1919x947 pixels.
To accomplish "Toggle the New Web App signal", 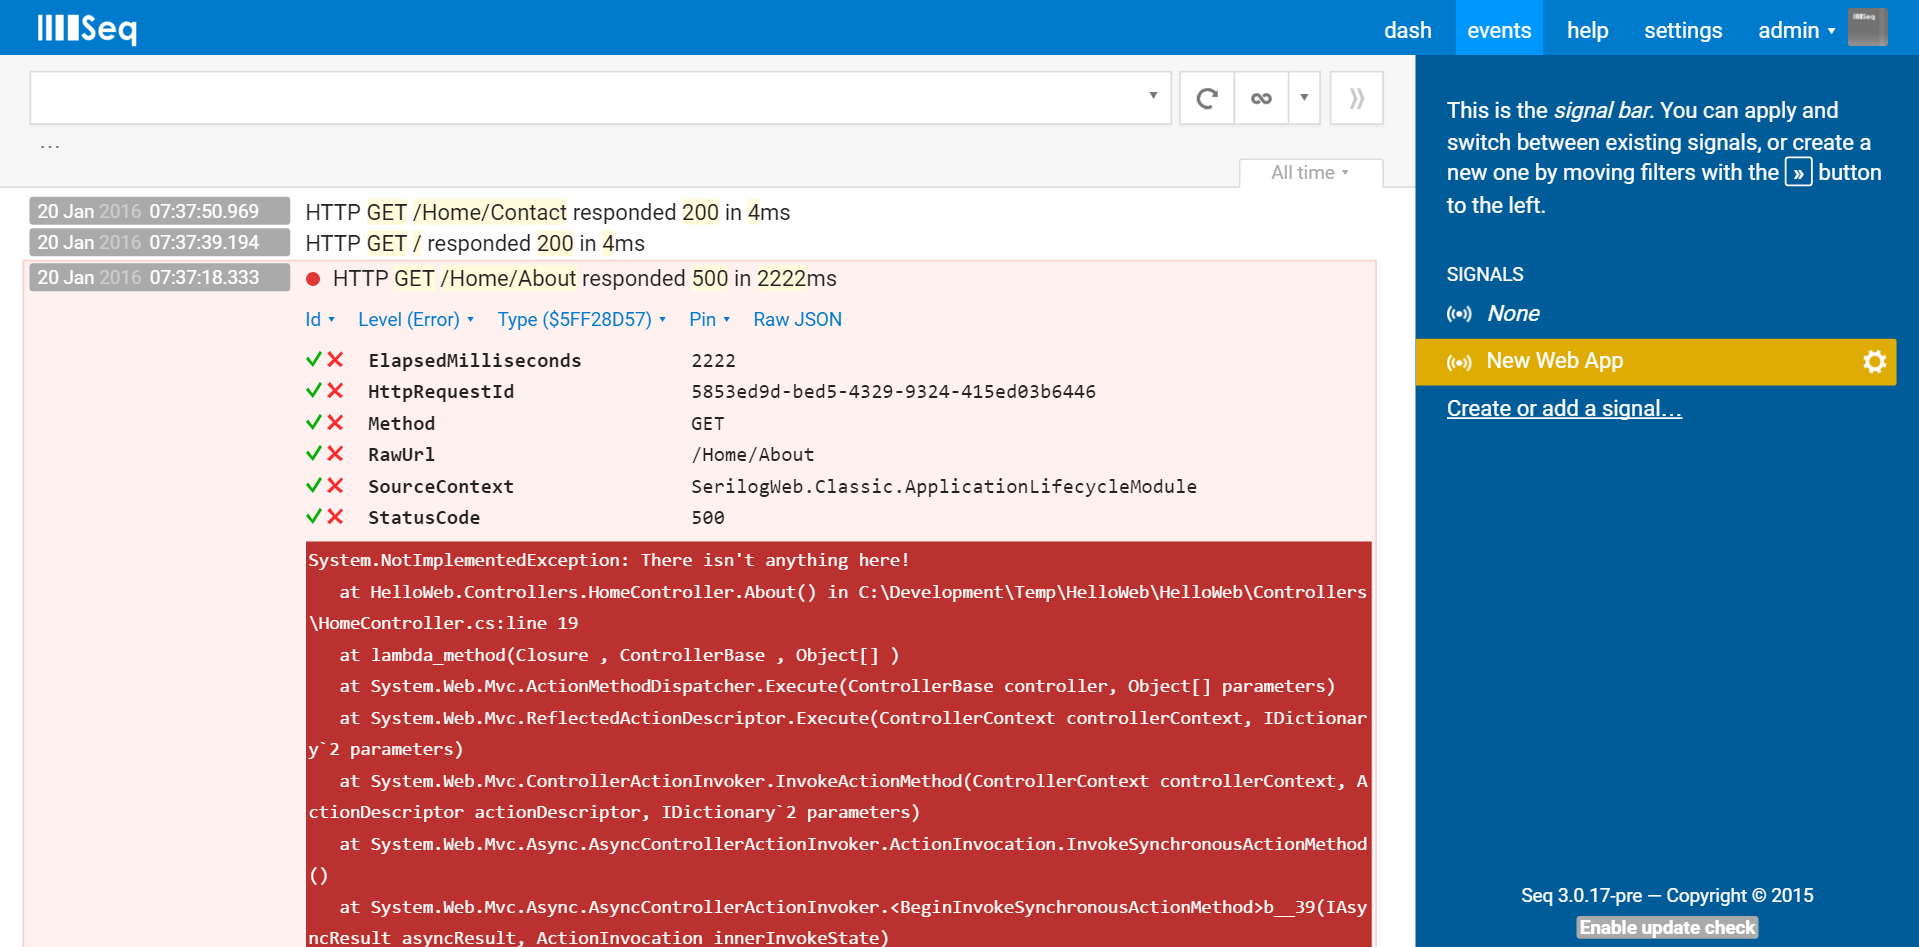I will [x=1554, y=361].
